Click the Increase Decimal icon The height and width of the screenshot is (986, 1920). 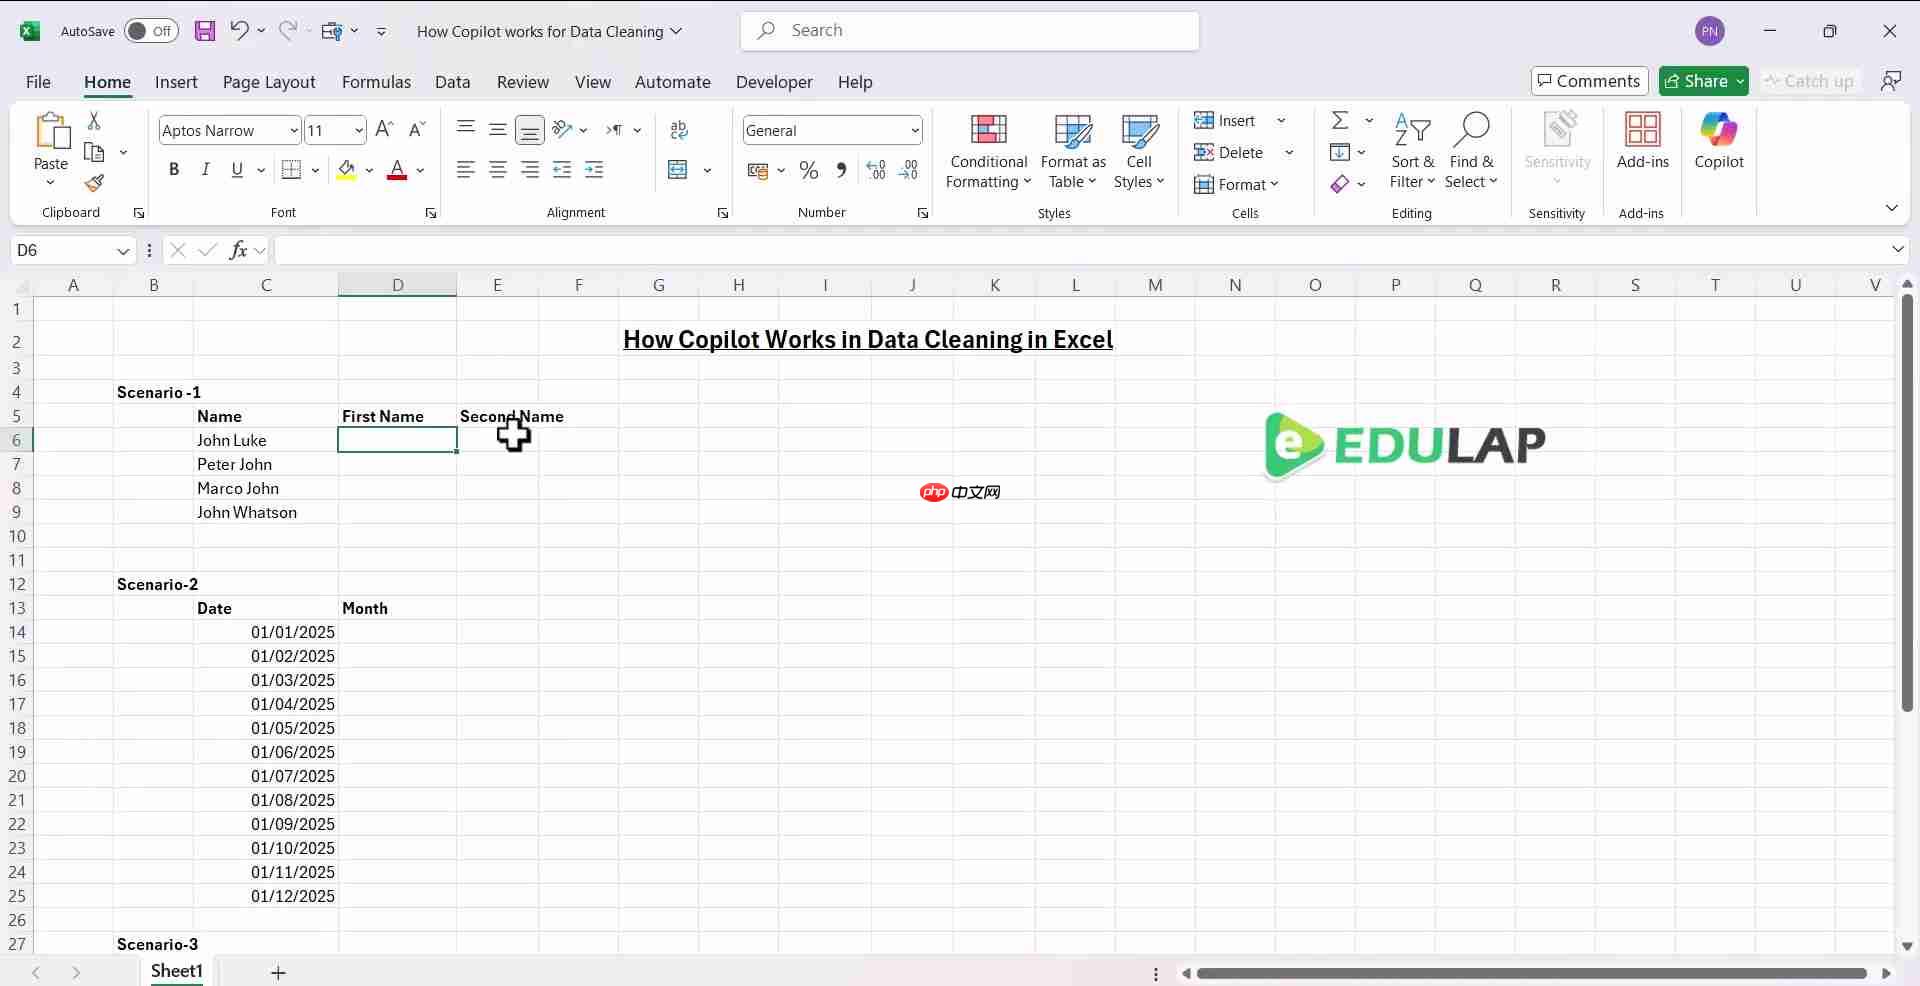876,171
